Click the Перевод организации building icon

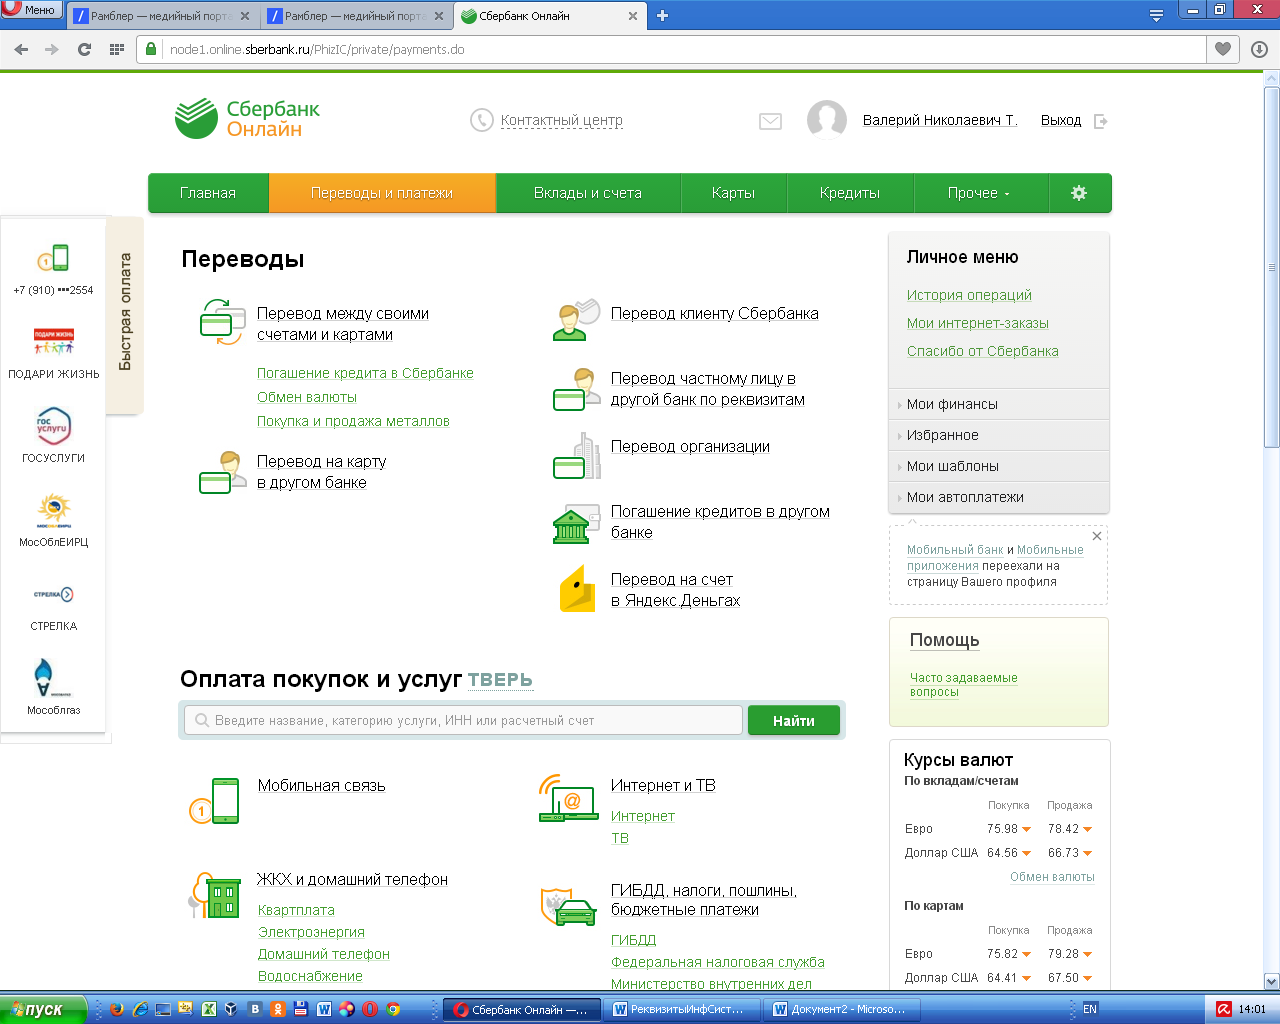click(576, 456)
